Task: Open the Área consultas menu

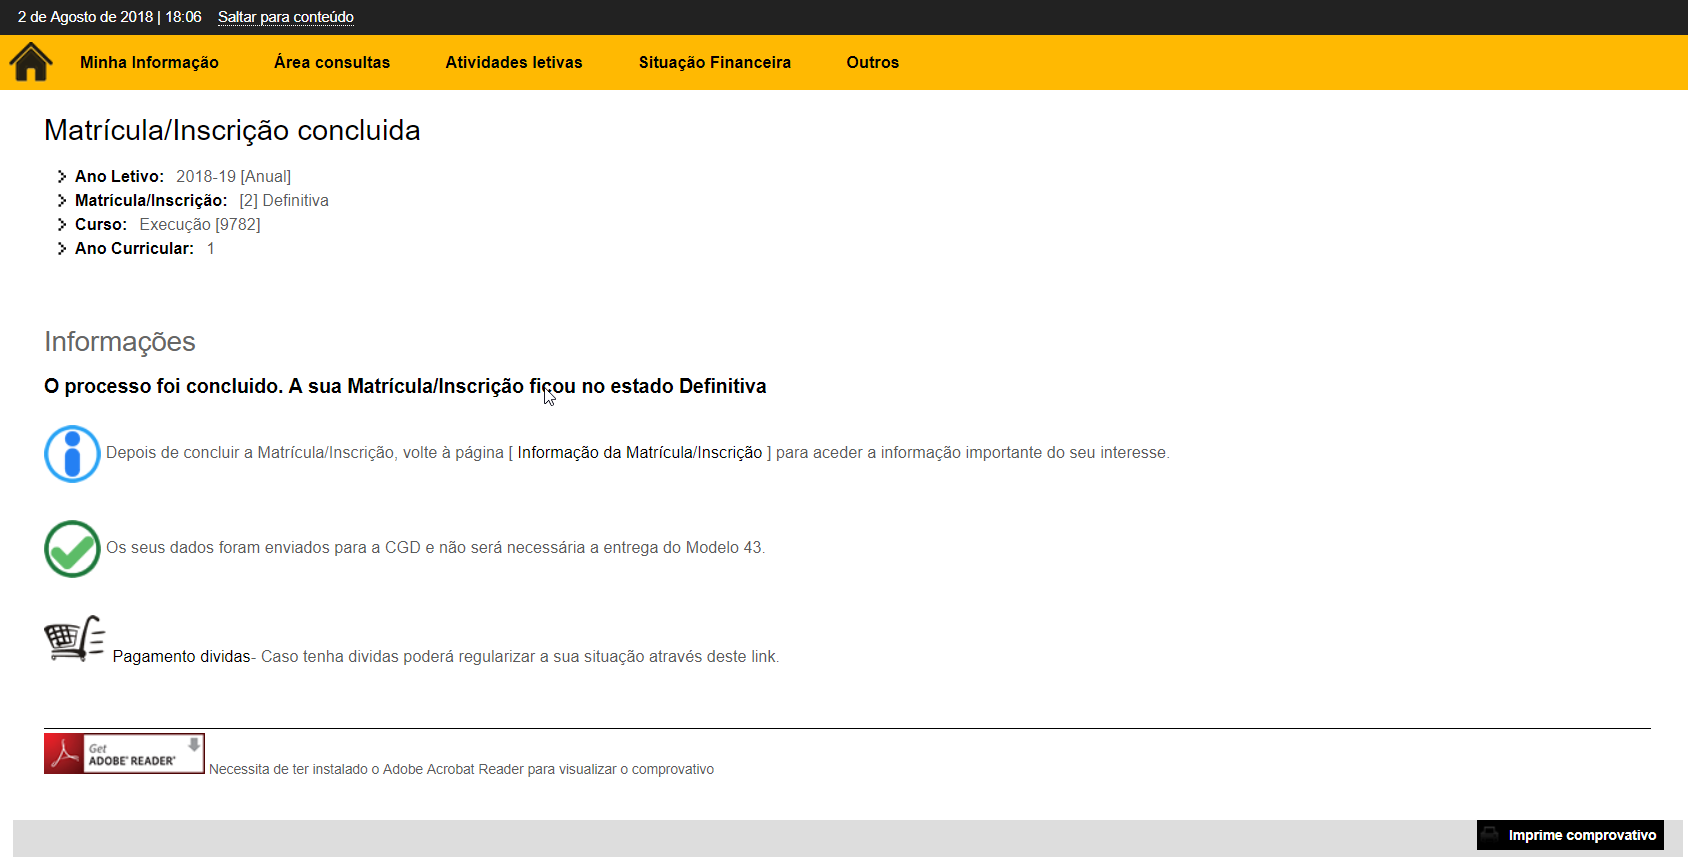Action: pyautogui.click(x=332, y=62)
